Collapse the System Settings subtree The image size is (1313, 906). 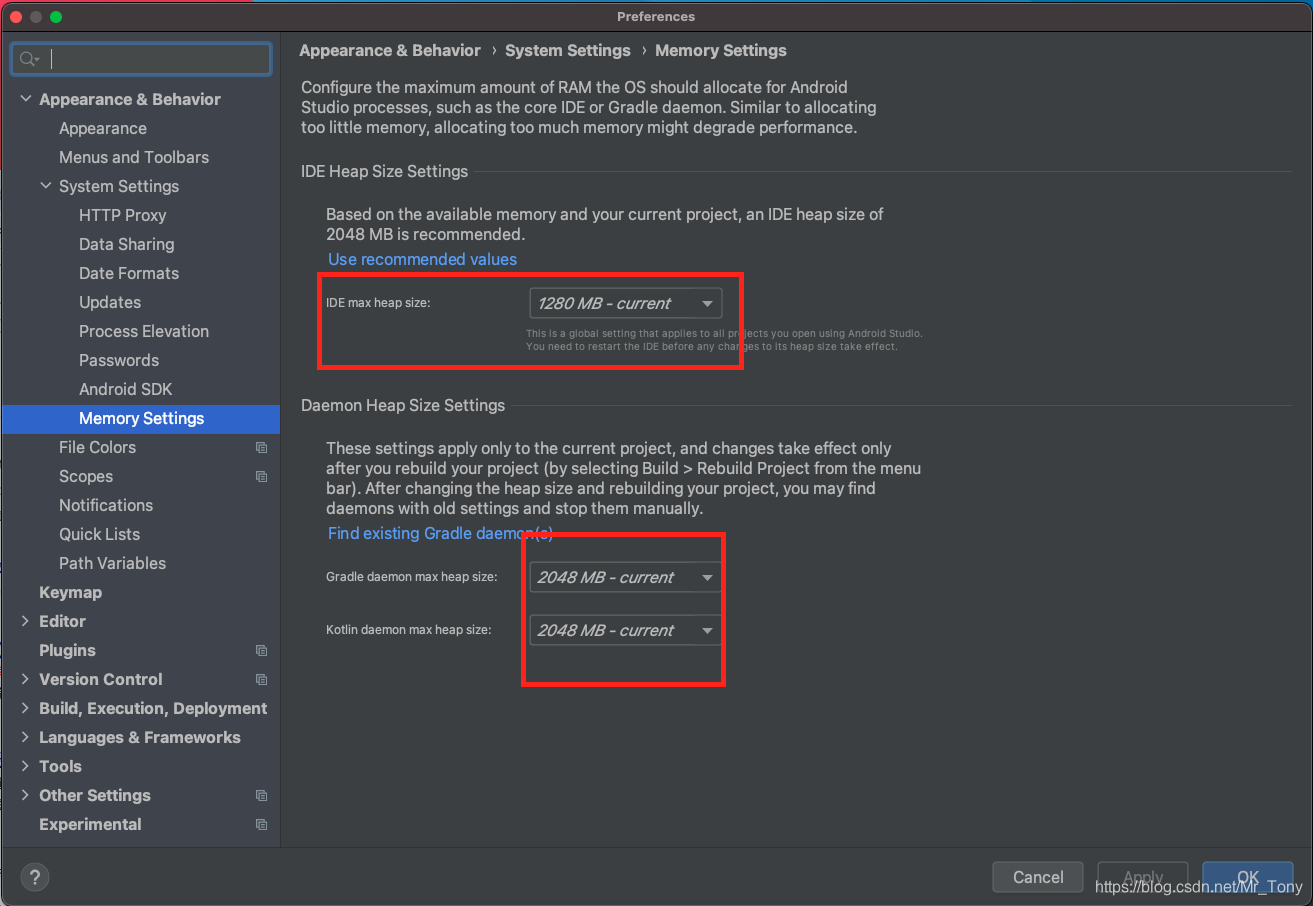coord(46,186)
